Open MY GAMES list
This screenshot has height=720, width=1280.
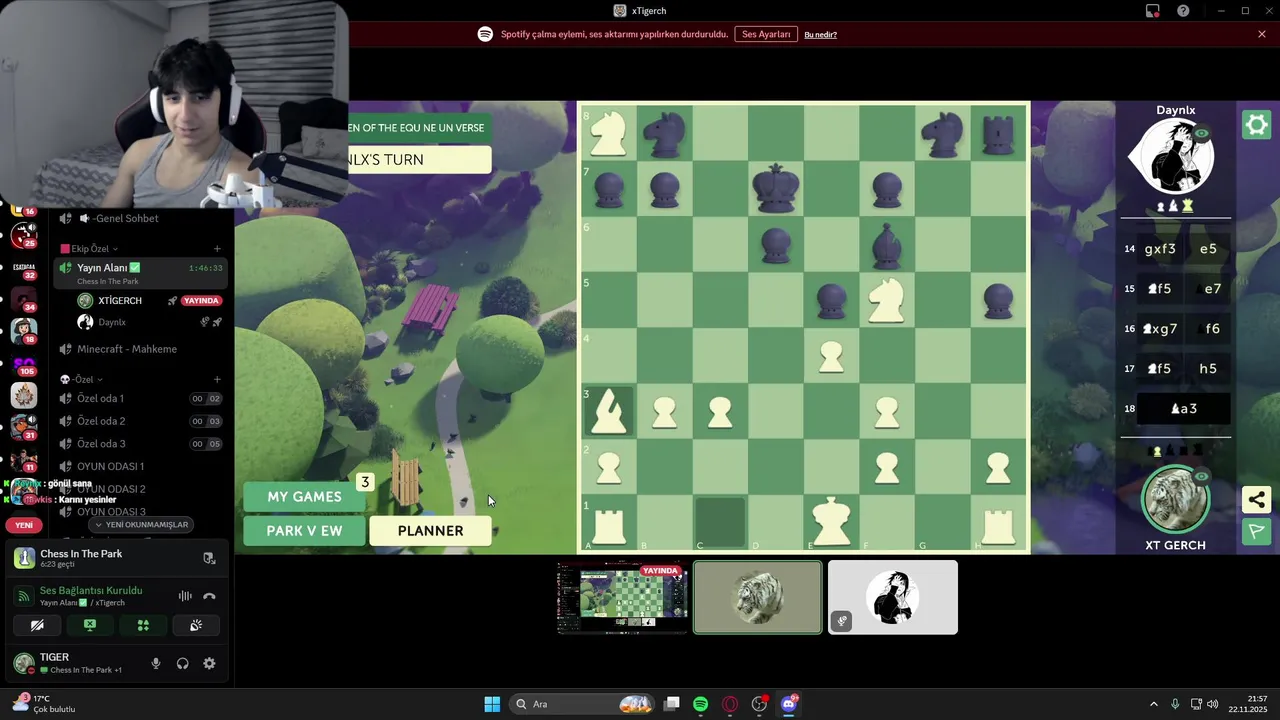click(x=304, y=497)
